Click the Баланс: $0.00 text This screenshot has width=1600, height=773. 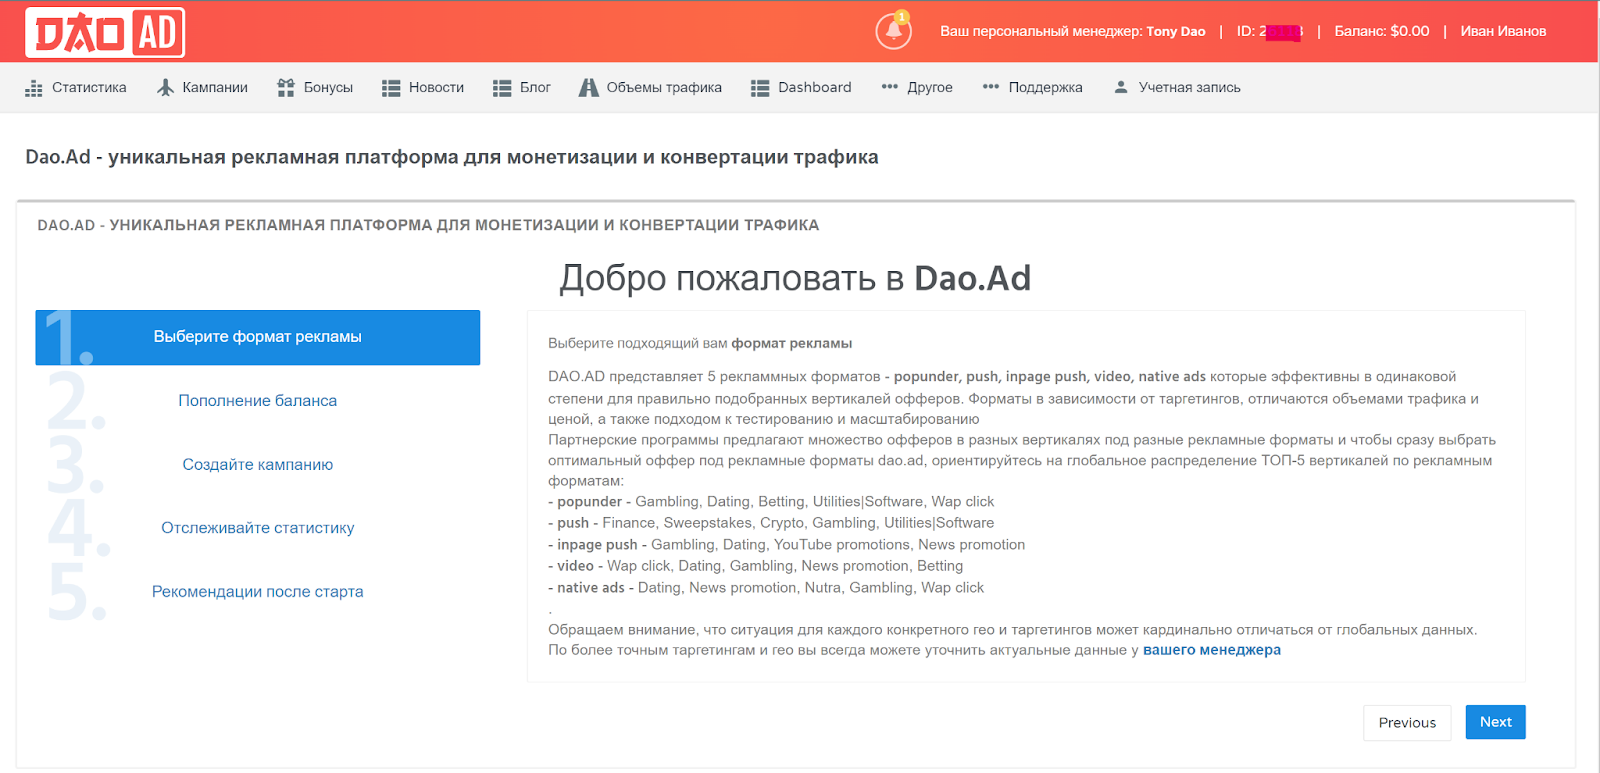pyautogui.click(x=1382, y=31)
